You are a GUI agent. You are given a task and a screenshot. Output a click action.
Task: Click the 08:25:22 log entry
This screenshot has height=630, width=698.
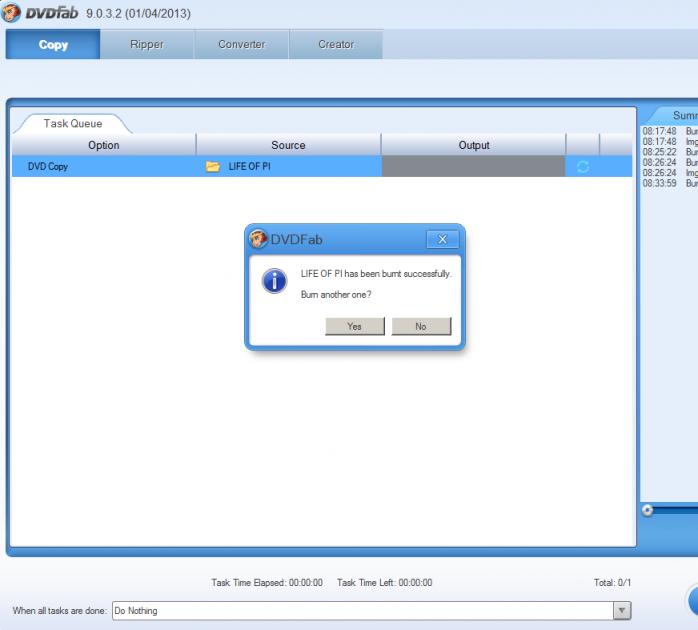(x=670, y=152)
